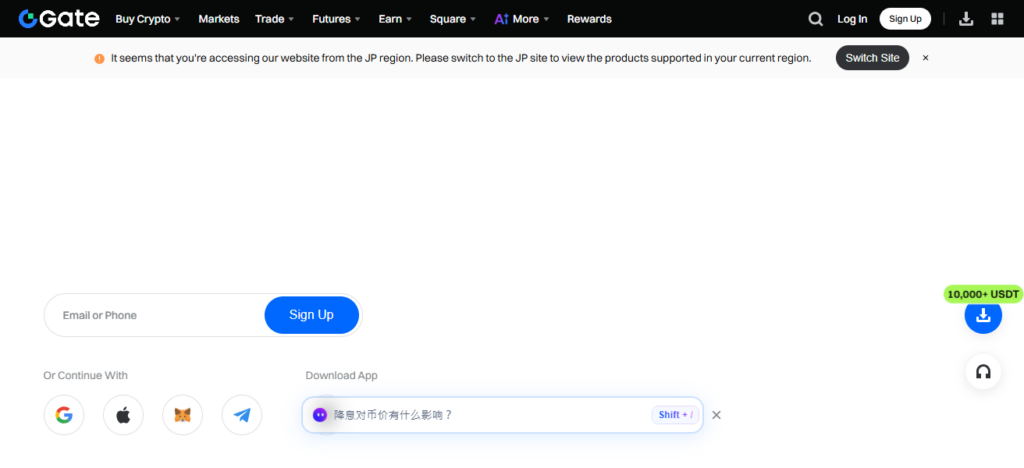This screenshot has height=468, width=1024.
Task: Continue with Apple icon
Action: (x=123, y=415)
